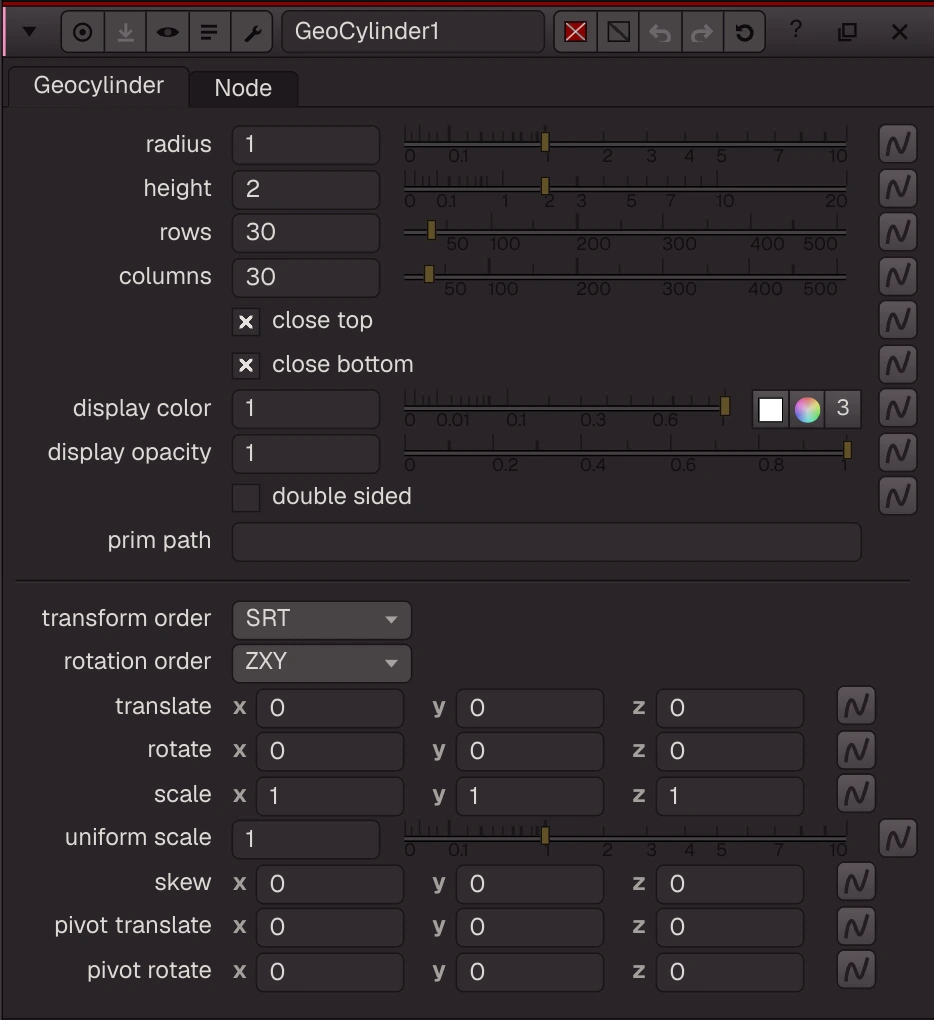Image resolution: width=934 pixels, height=1020 pixels.
Task: Float the panel with the windows icon
Action: (847, 31)
